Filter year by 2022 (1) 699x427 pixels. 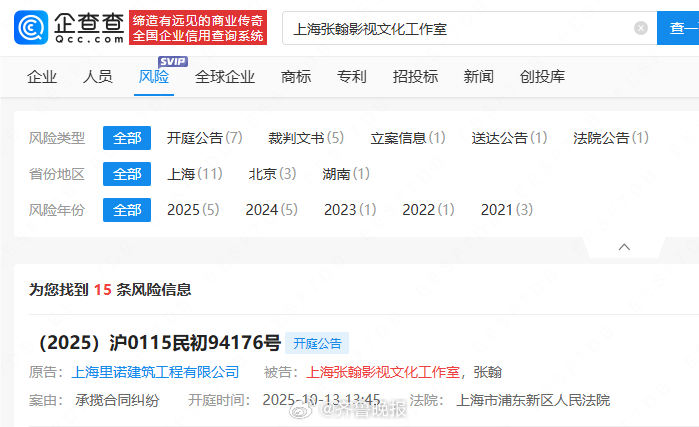click(428, 210)
